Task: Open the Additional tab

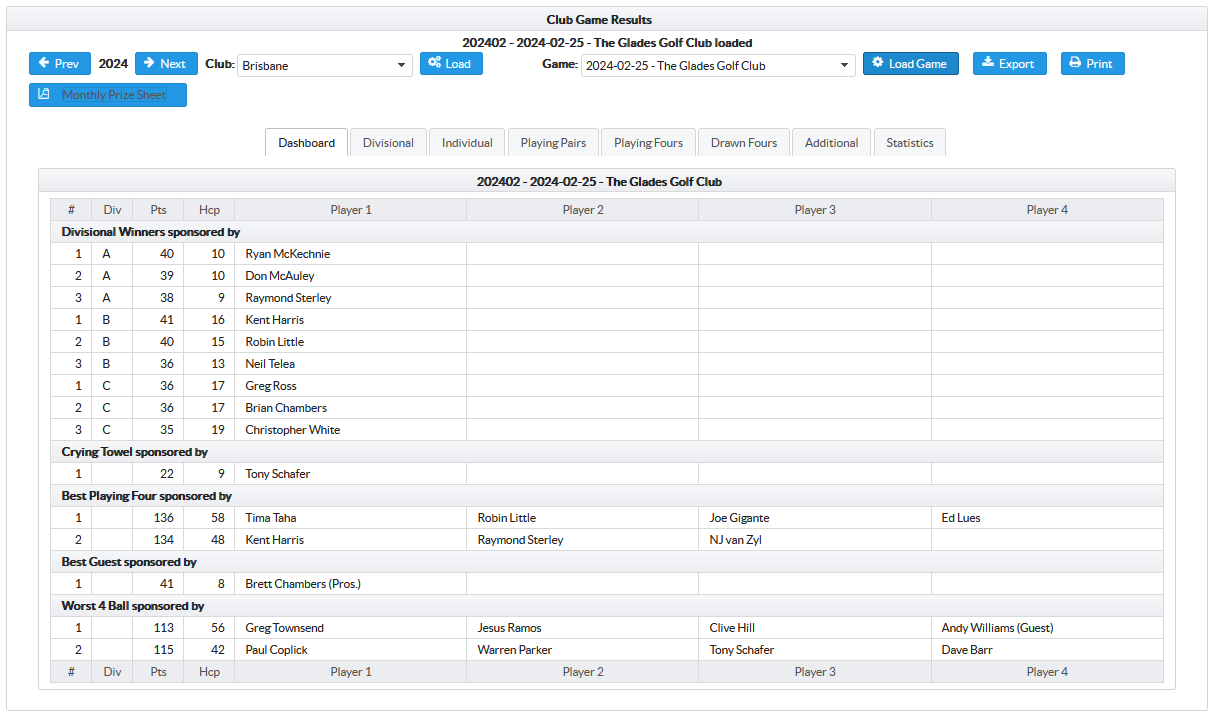Action: [831, 143]
